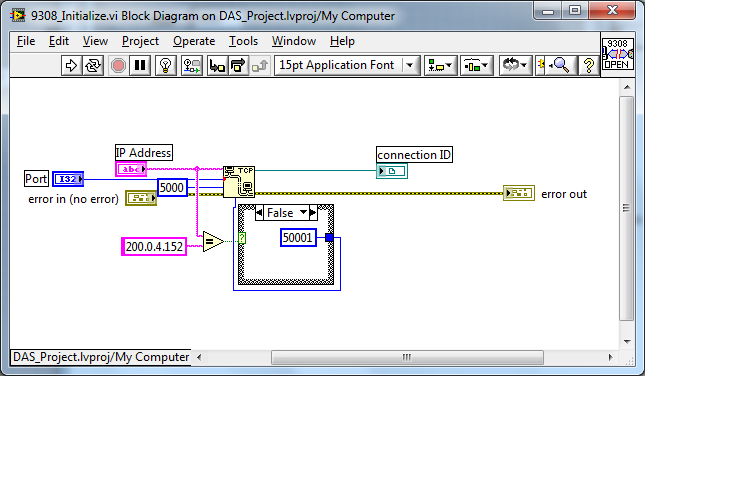Open the Tools menu
Screen dimensions: 739x484
click(x=243, y=41)
